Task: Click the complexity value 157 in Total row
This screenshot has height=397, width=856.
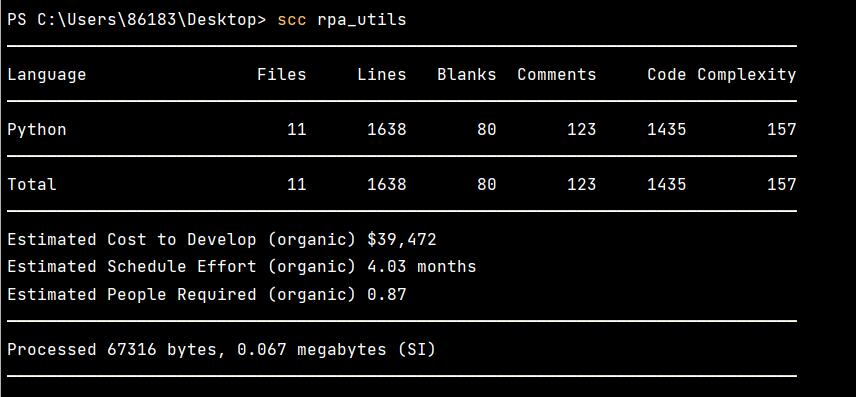Action: pos(781,184)
